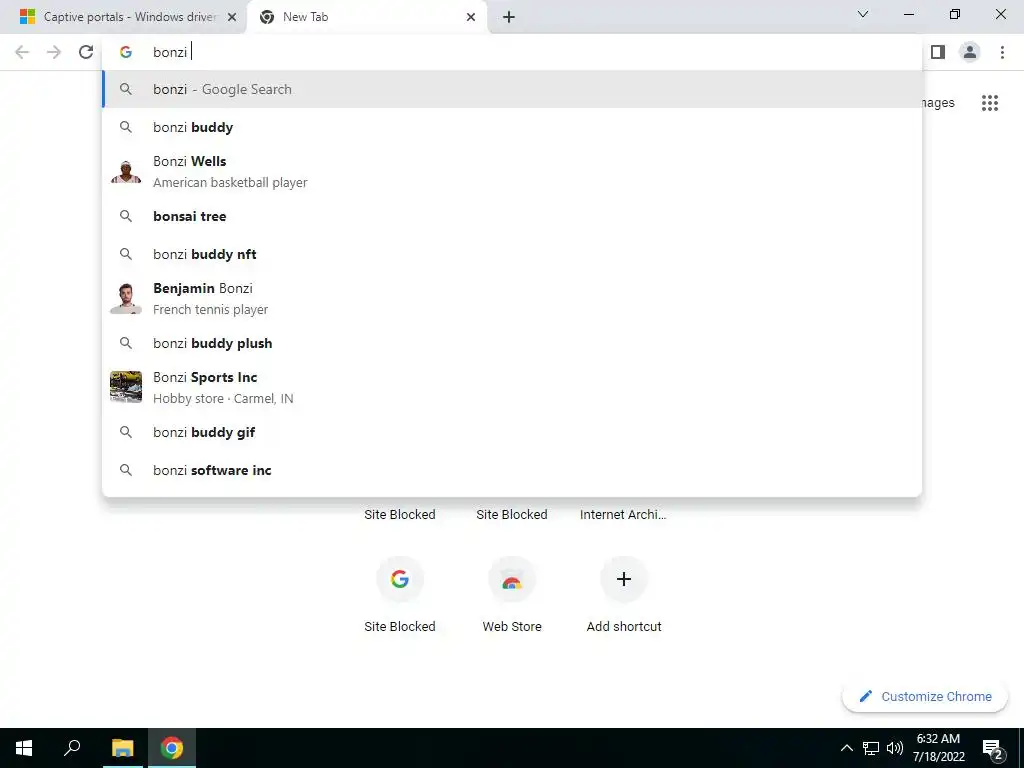Open the network status tray icon
1024x768 pixels.
pyautogui.click(x=871, y=748)
